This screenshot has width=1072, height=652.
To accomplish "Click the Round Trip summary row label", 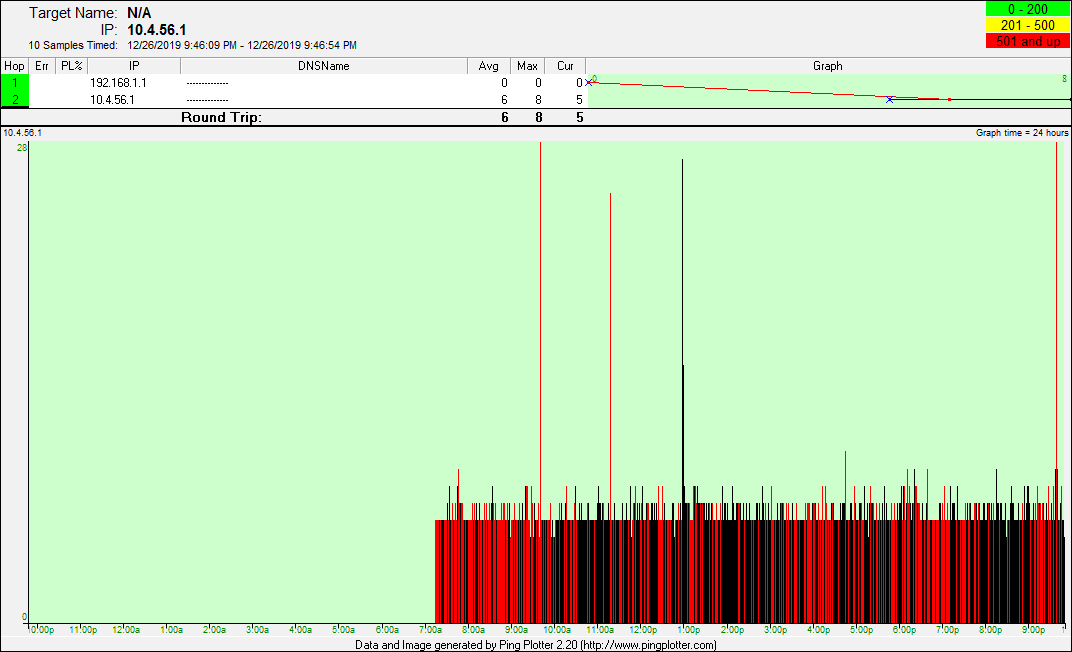I will click(221, 117).
